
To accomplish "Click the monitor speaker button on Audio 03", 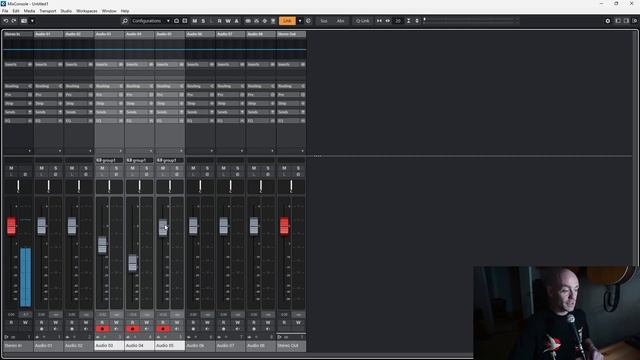I will [x=116, y=329].
